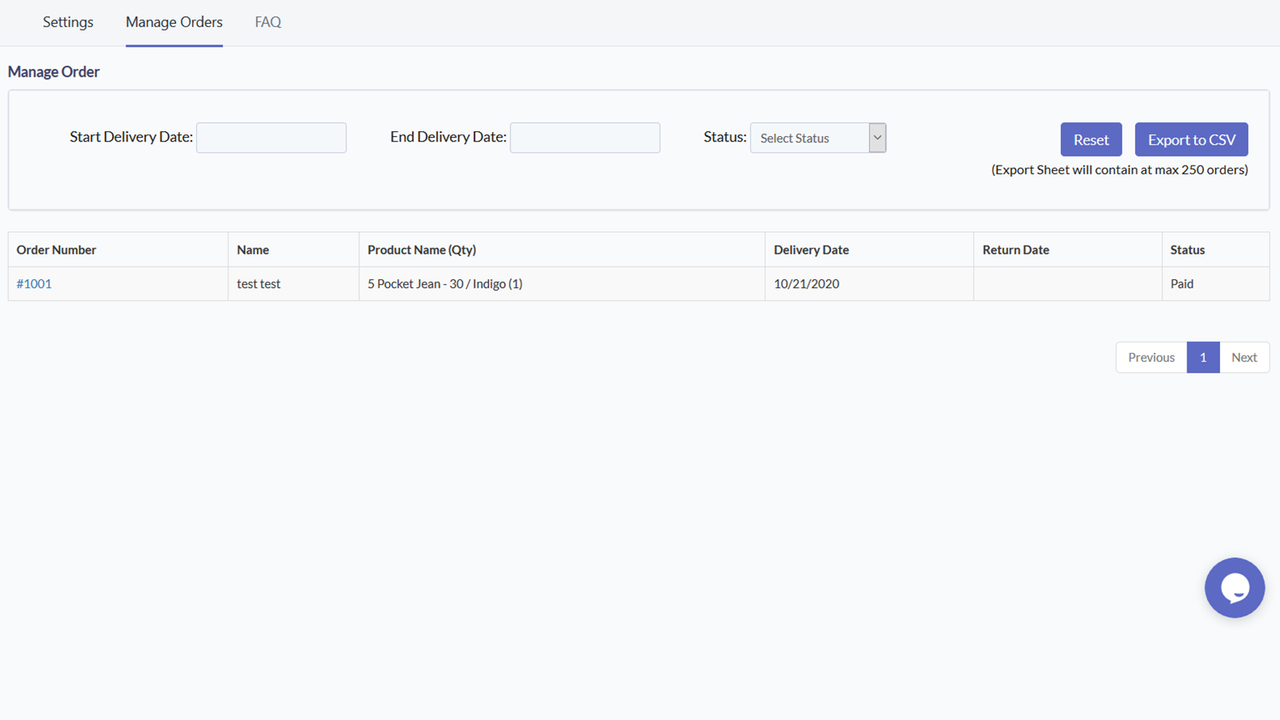This screenshot has width=1280, height=720.
Task: Go to the Next page
Action: (x=1244, y=357)
